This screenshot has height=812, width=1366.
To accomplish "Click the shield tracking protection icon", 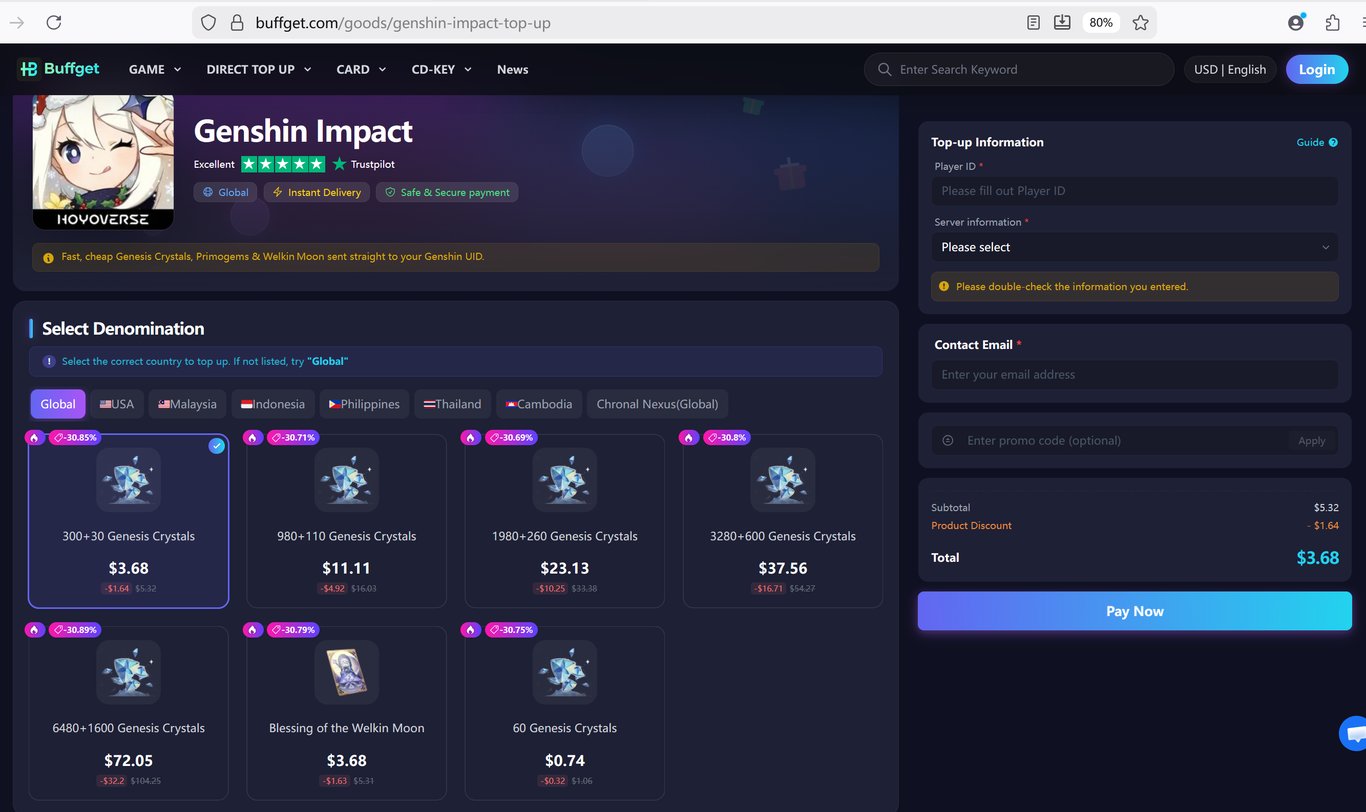I will pyautogui.click(x=208, y=22).
